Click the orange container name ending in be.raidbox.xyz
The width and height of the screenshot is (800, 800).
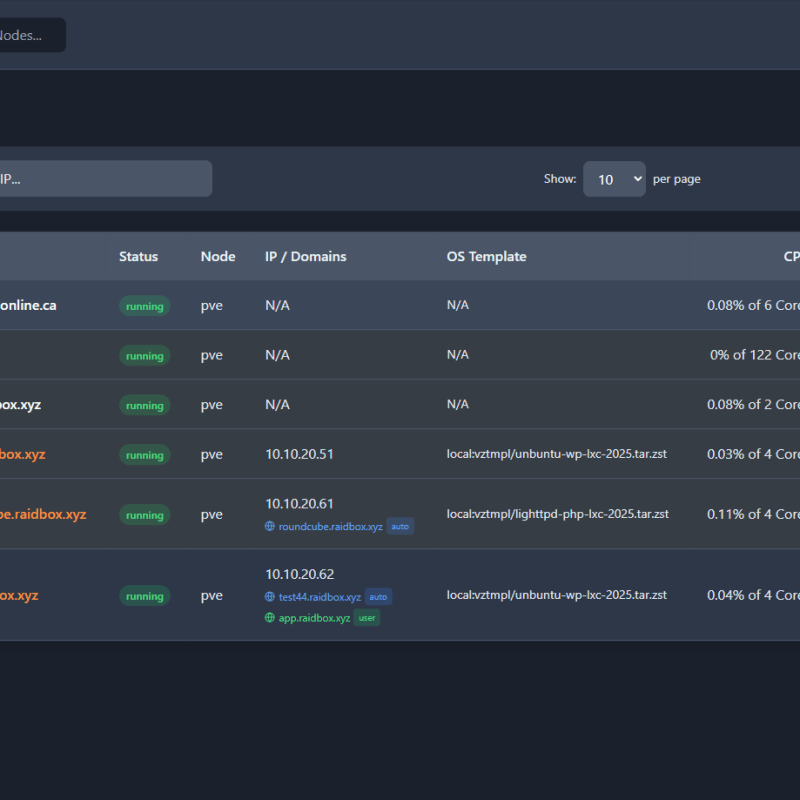click(x=43, y=514)
